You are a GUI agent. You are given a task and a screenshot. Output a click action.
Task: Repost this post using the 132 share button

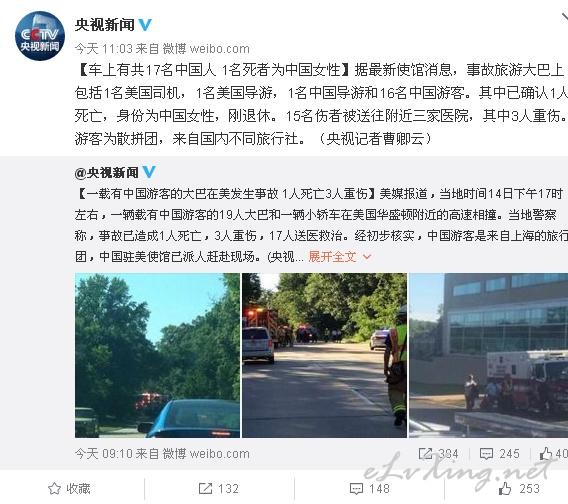click(x=219, y=489)
